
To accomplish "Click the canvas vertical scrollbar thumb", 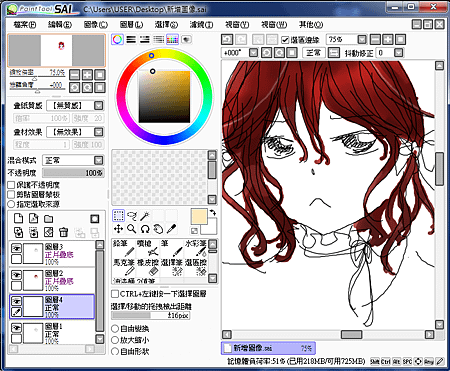I will point(439,169).
